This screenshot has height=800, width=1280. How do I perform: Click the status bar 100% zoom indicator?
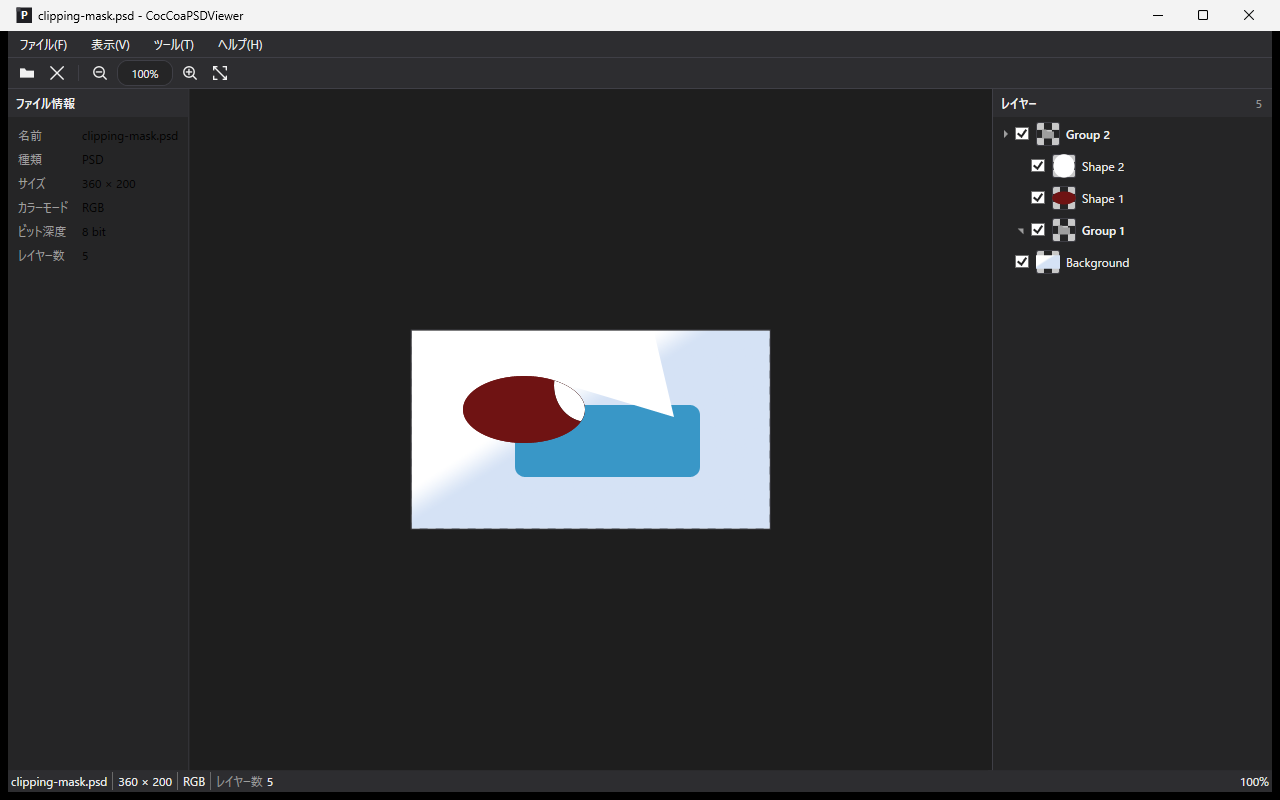click(1254, 782)
